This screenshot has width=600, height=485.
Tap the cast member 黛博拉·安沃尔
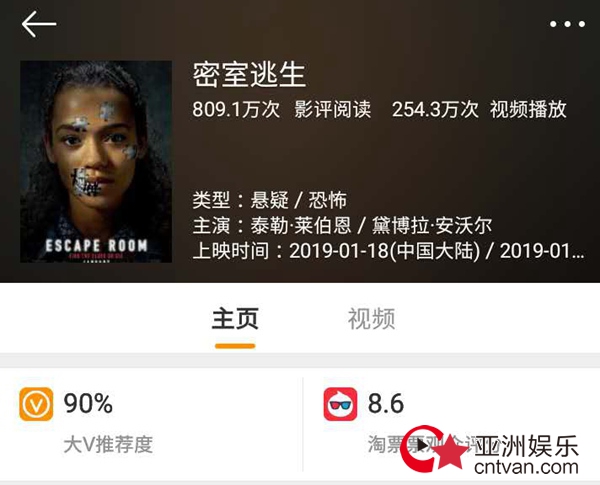(432, 225)
